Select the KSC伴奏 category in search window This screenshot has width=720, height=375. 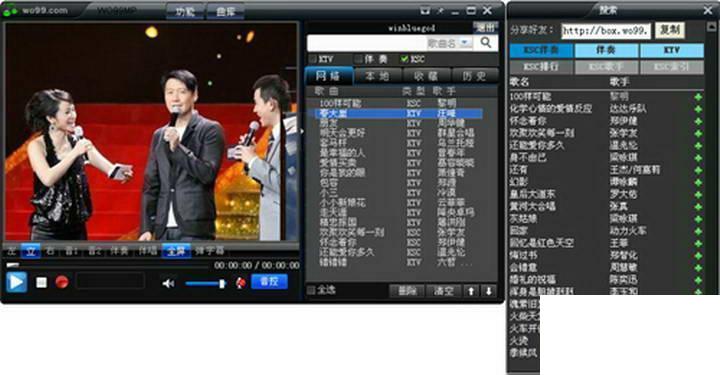coord(541,50)
